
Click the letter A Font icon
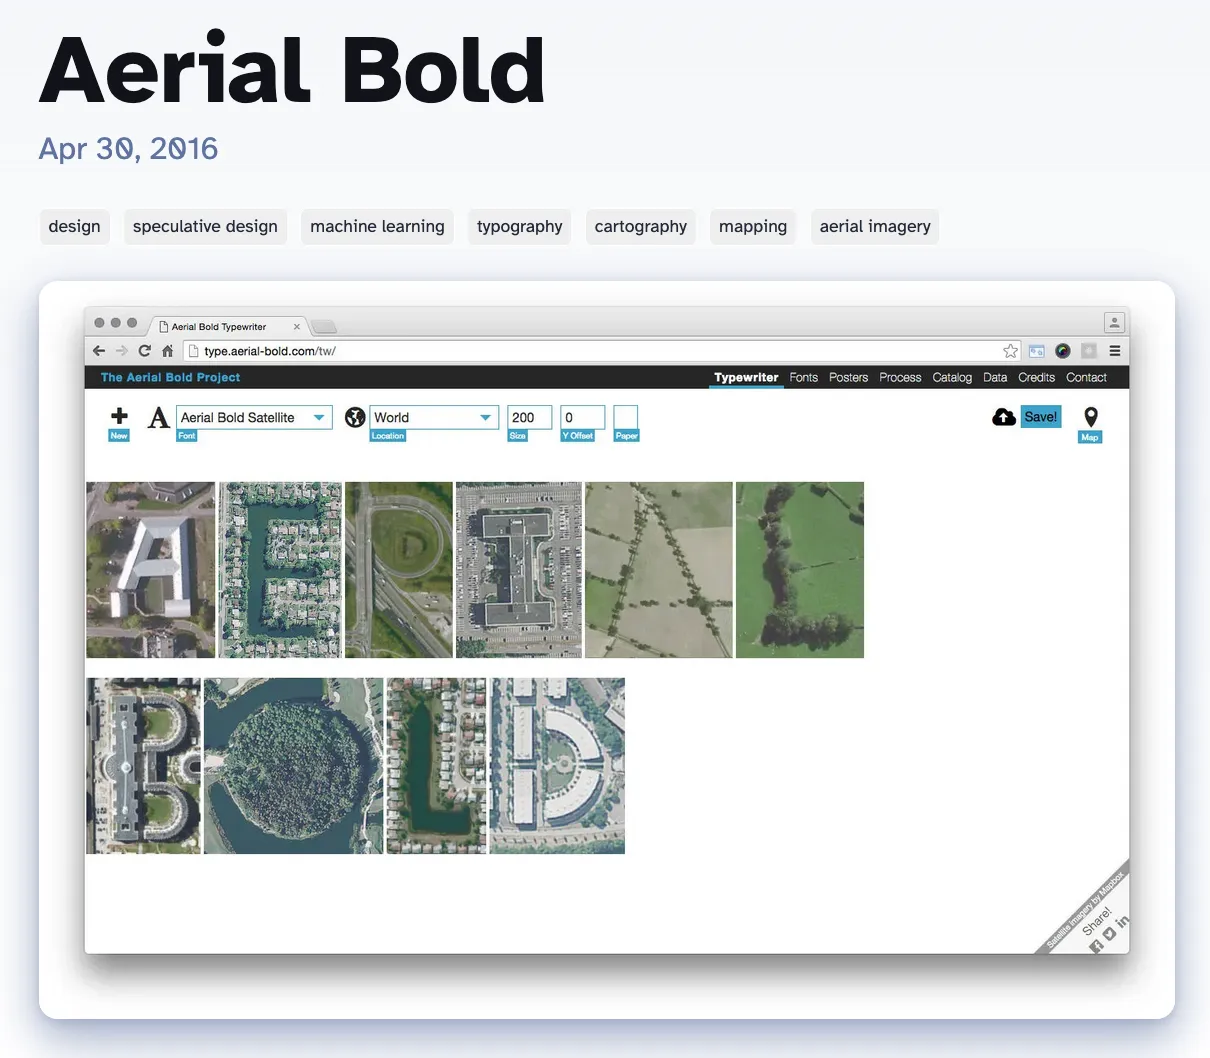click(x=158, y=417)
